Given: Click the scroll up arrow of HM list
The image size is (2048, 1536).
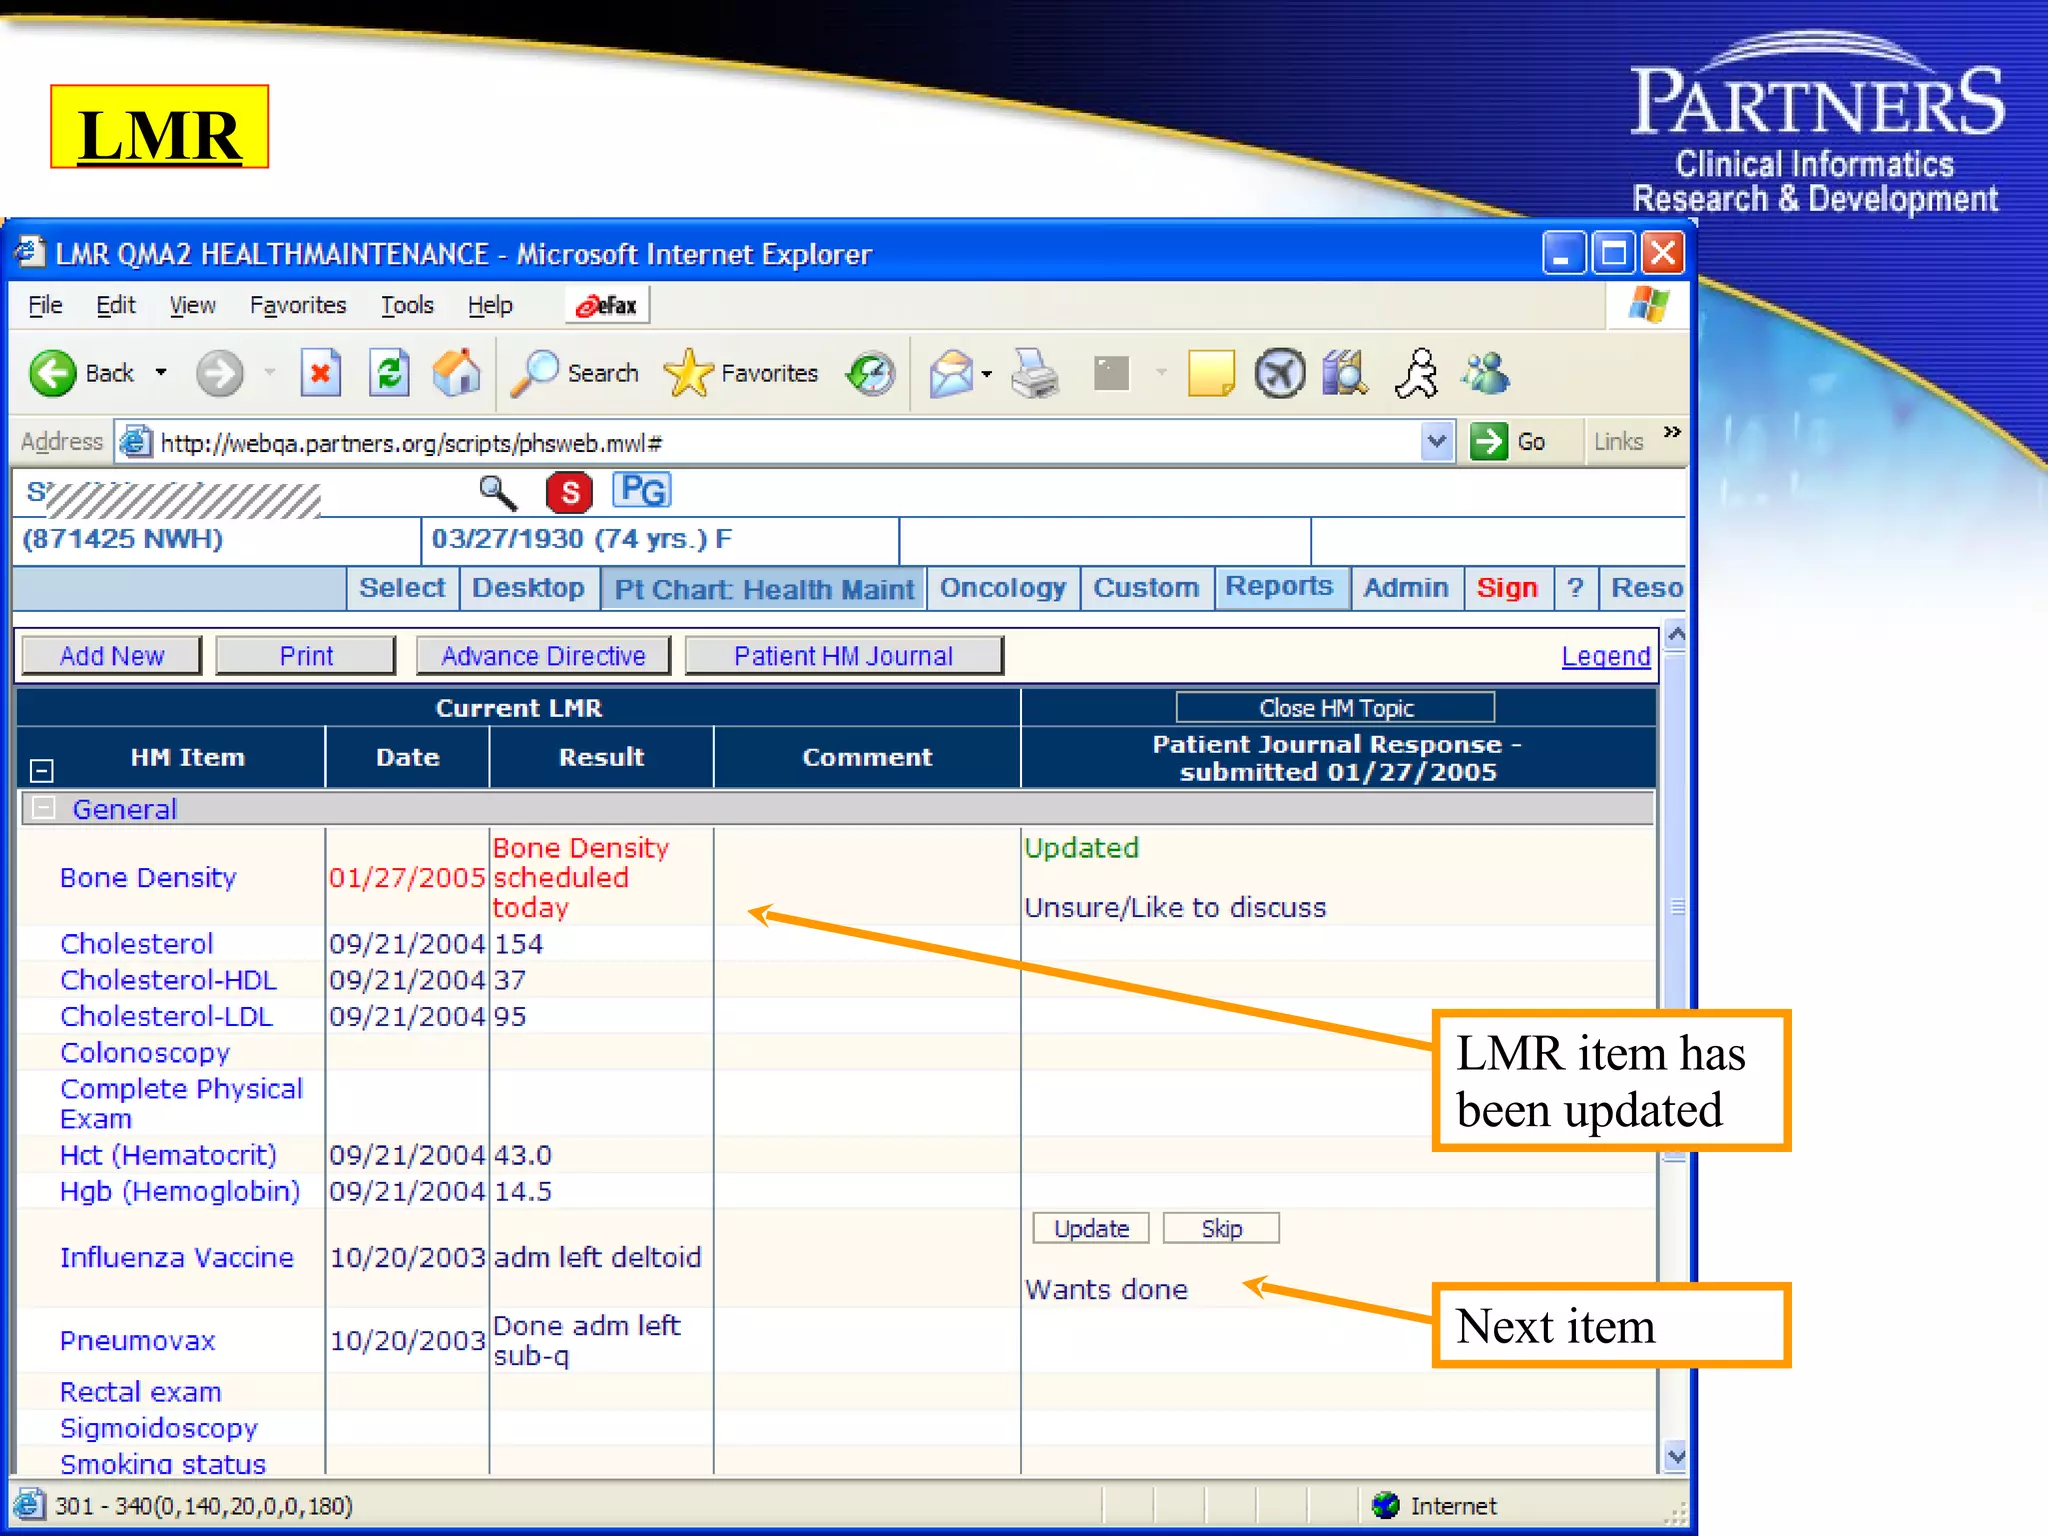Looking at the screenshot, I should pos(1676,637).
